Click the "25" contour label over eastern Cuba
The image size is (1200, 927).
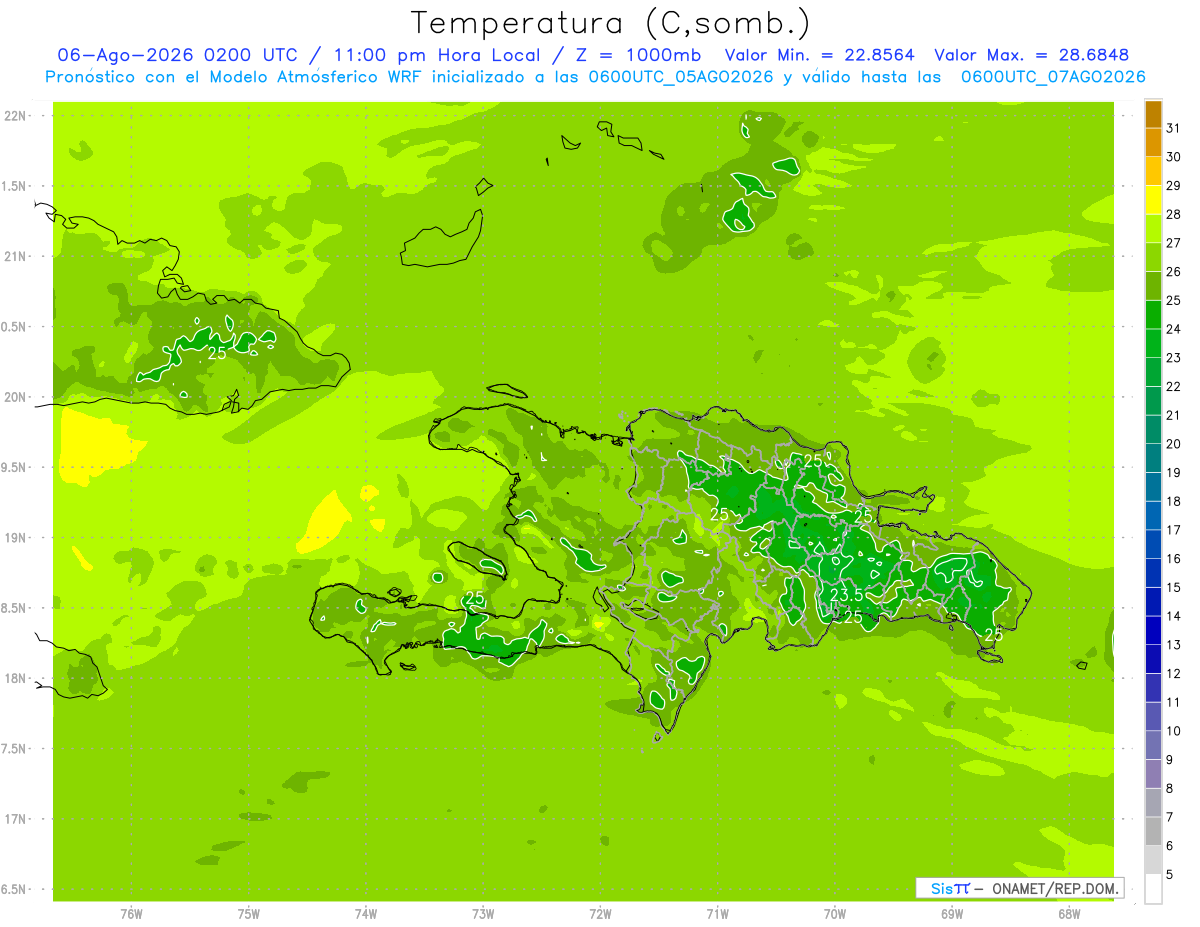pos(217,353)
